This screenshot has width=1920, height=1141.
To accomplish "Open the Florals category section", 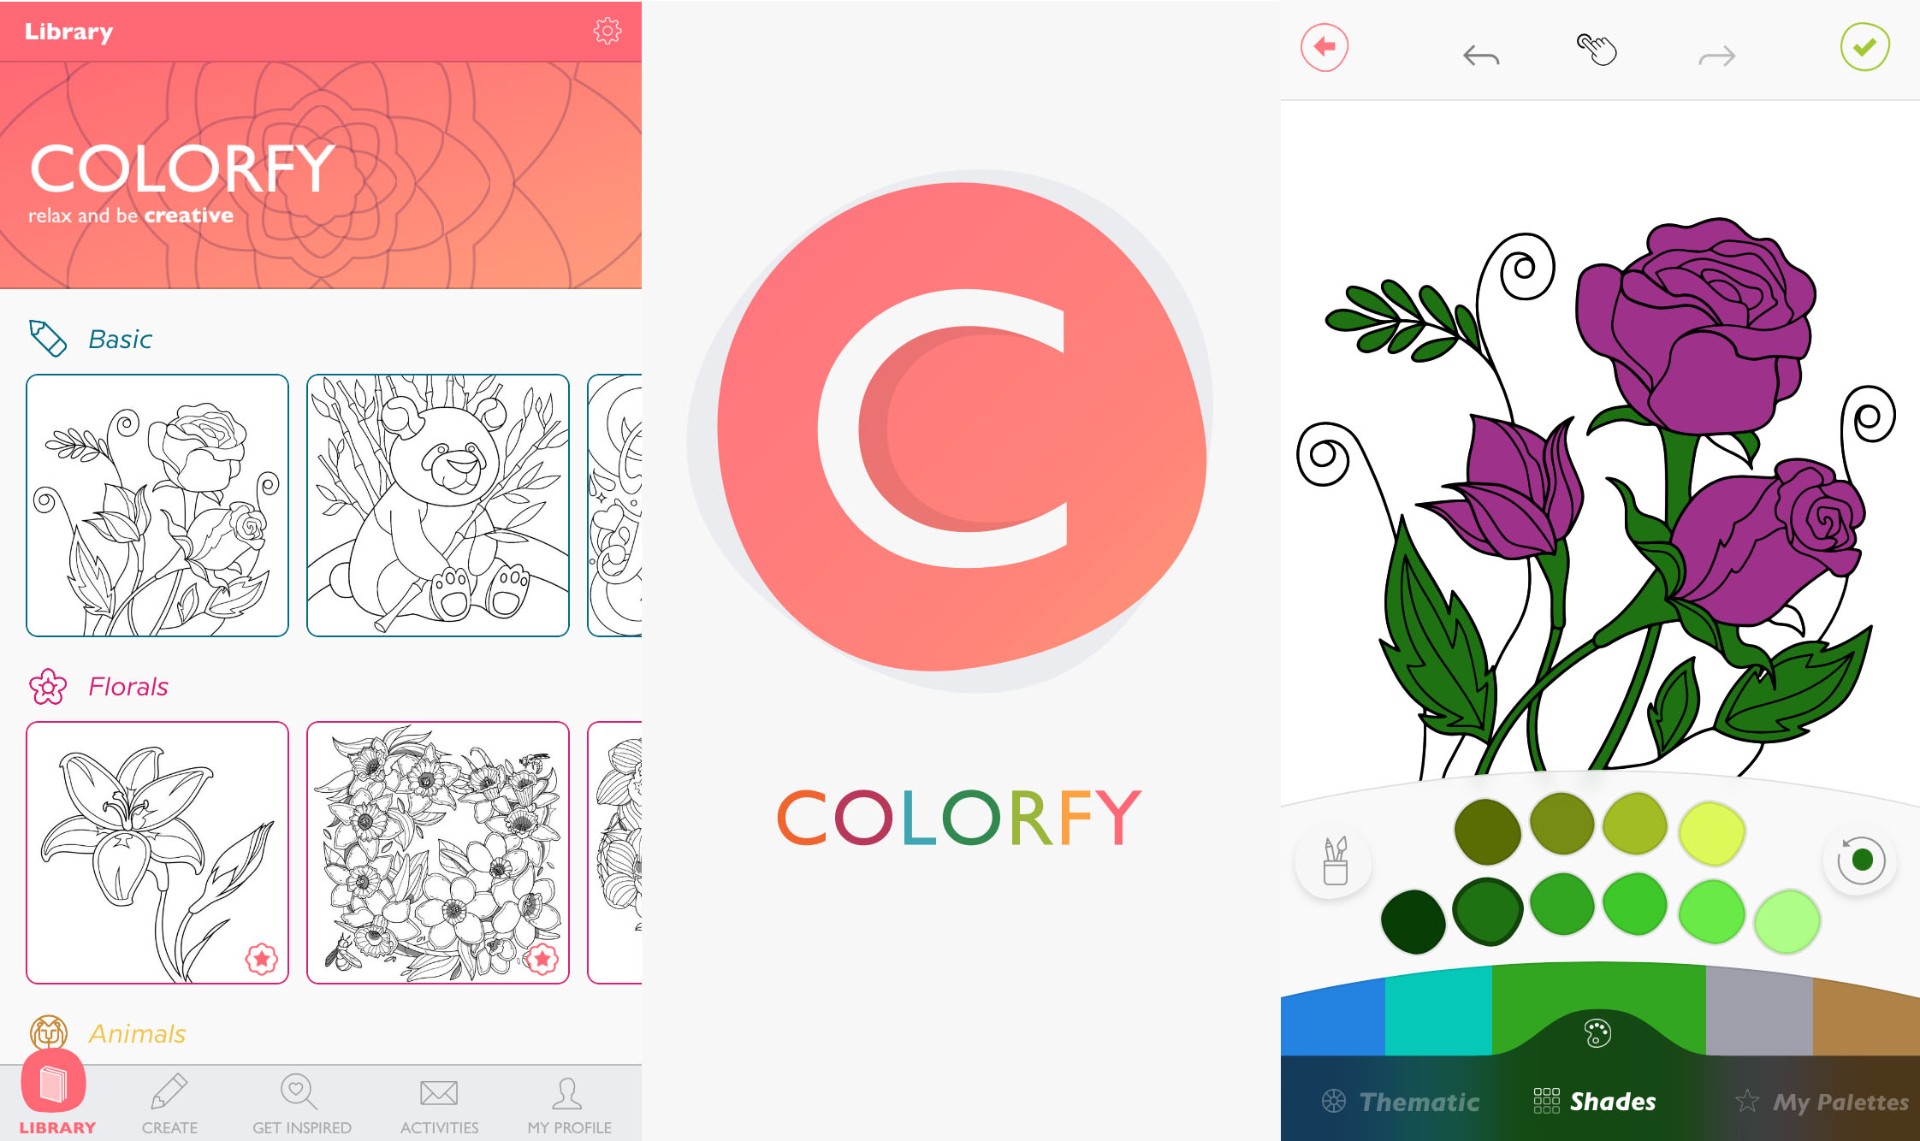I will (130, 687).
